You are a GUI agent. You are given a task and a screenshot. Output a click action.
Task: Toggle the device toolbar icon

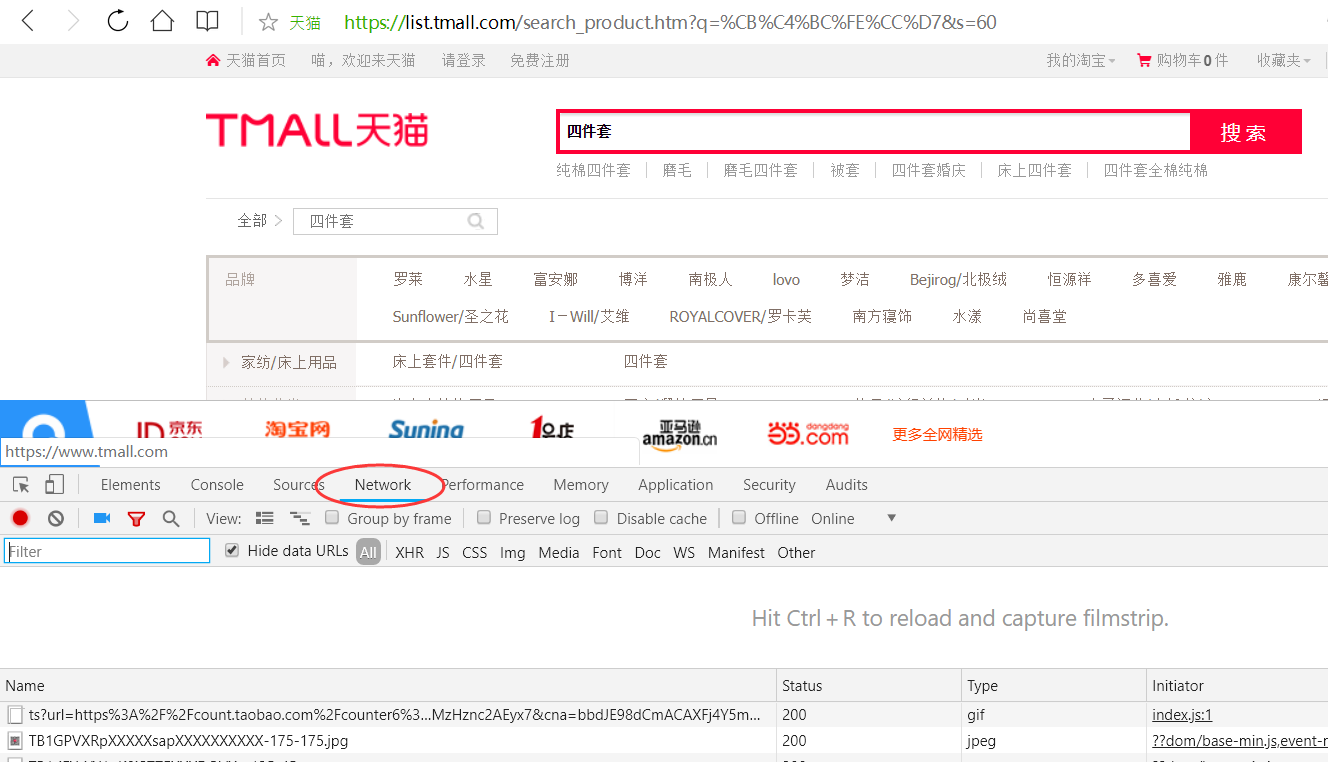(x=54, y=485)
